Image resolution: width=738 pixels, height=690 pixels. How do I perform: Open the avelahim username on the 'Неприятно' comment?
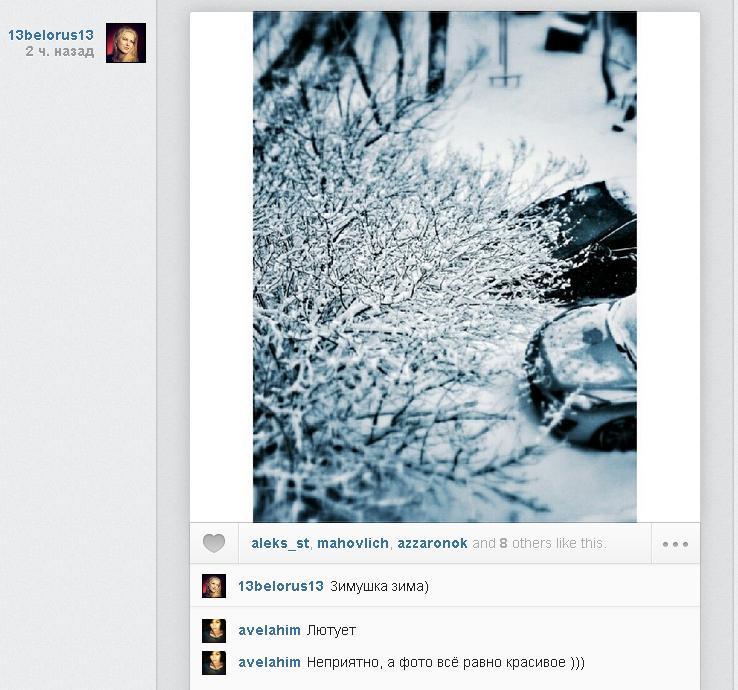[269, 662]
